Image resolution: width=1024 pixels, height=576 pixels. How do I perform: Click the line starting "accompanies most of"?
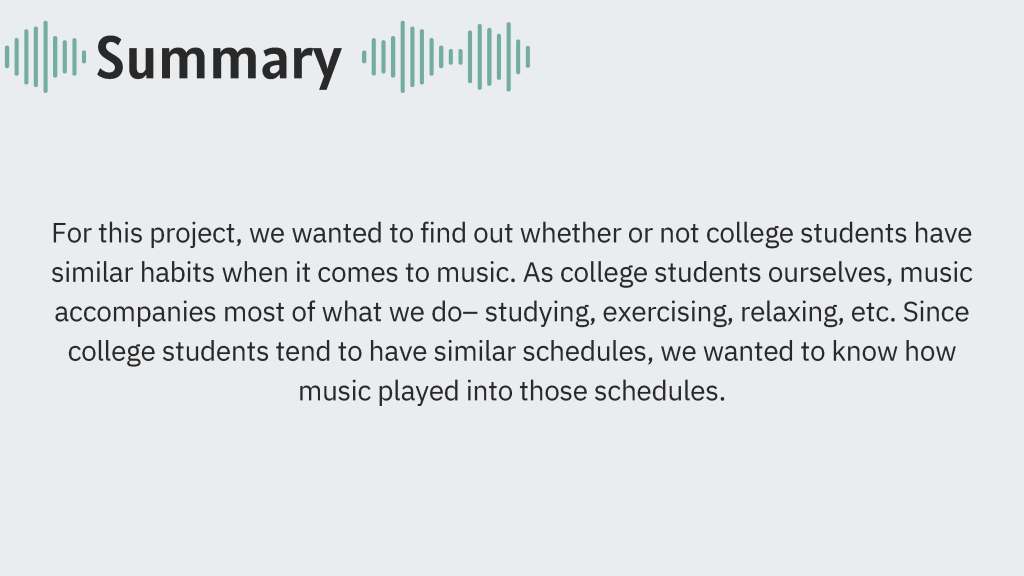click(x=512, y=312)
